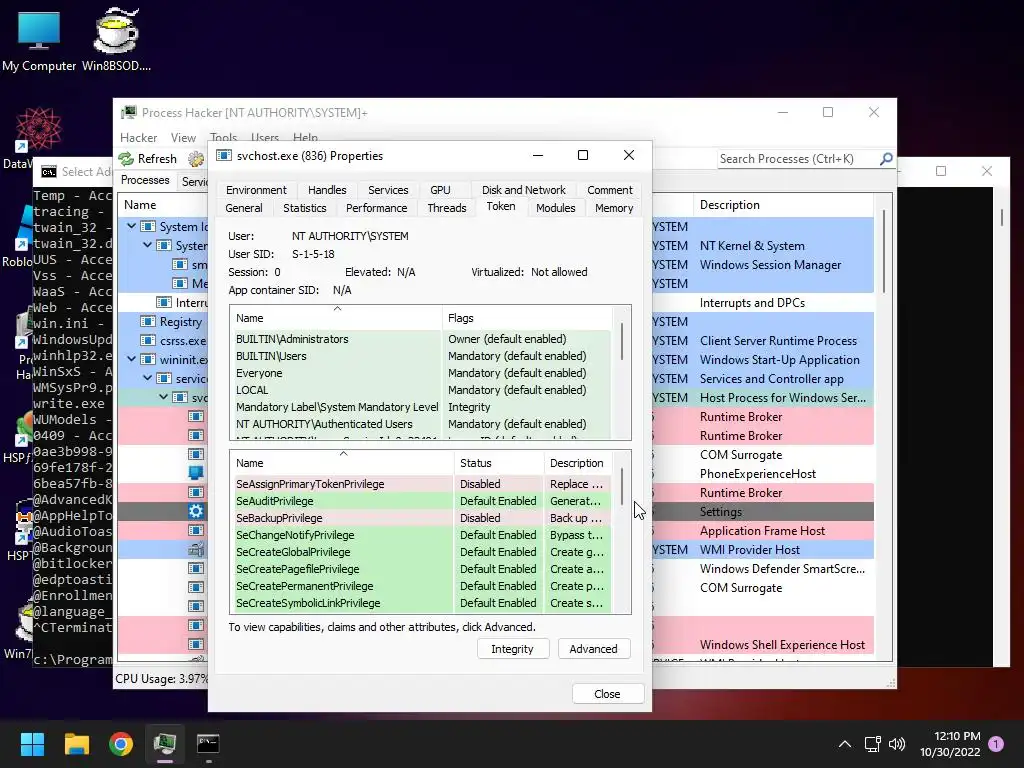Open File Explorer from the taskbar
Screen dimensions: 1024x768
76,744
